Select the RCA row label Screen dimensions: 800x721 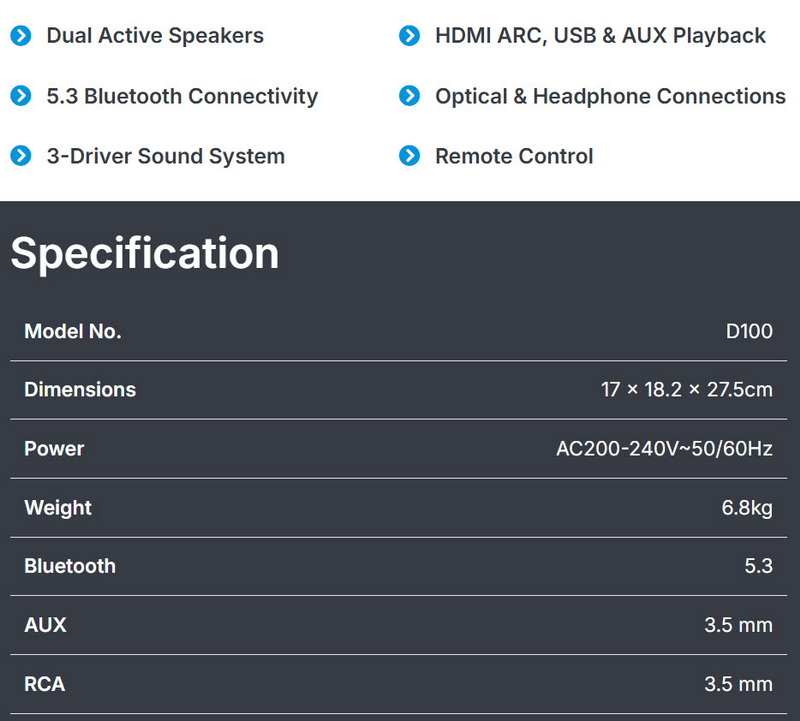tap(44, 684)
